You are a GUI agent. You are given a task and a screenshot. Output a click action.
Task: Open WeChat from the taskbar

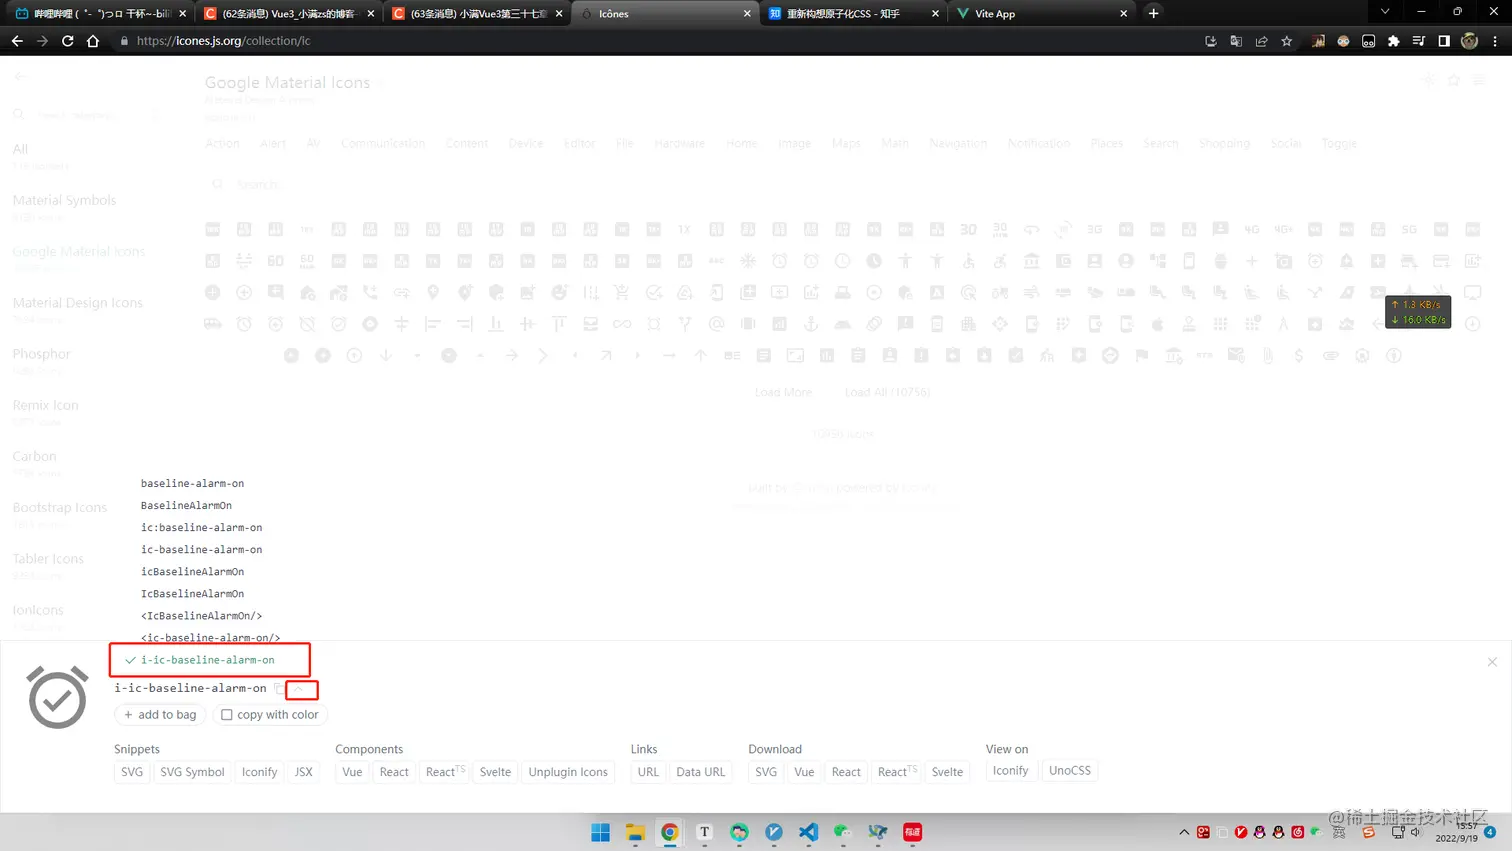click(x=843, y=832)
